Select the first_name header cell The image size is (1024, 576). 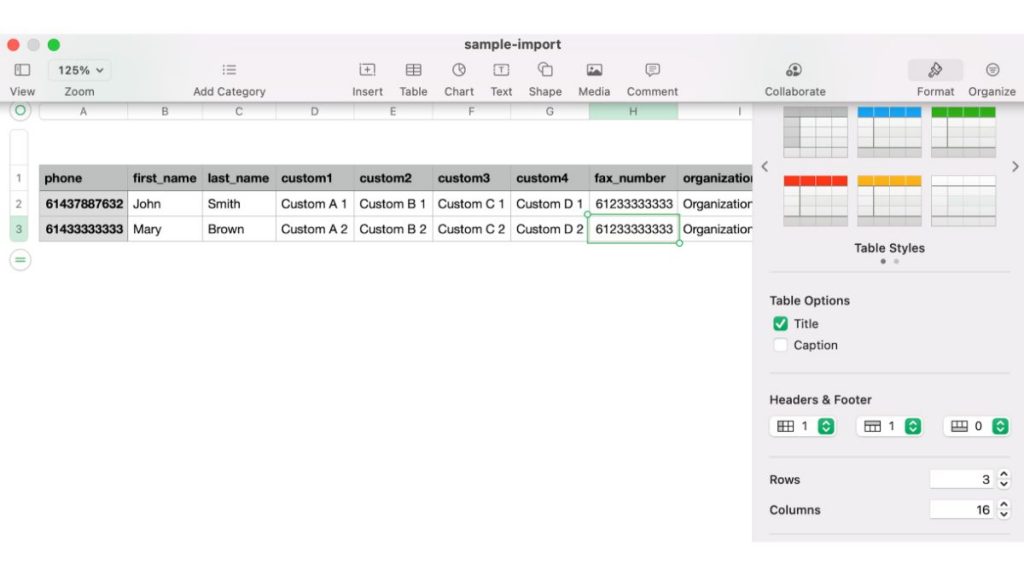pyautogui.click(x=165, y=178)
